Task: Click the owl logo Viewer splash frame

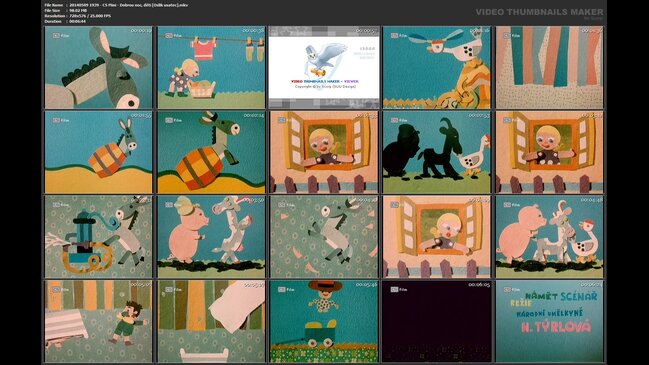Action: tap(324, 67)
